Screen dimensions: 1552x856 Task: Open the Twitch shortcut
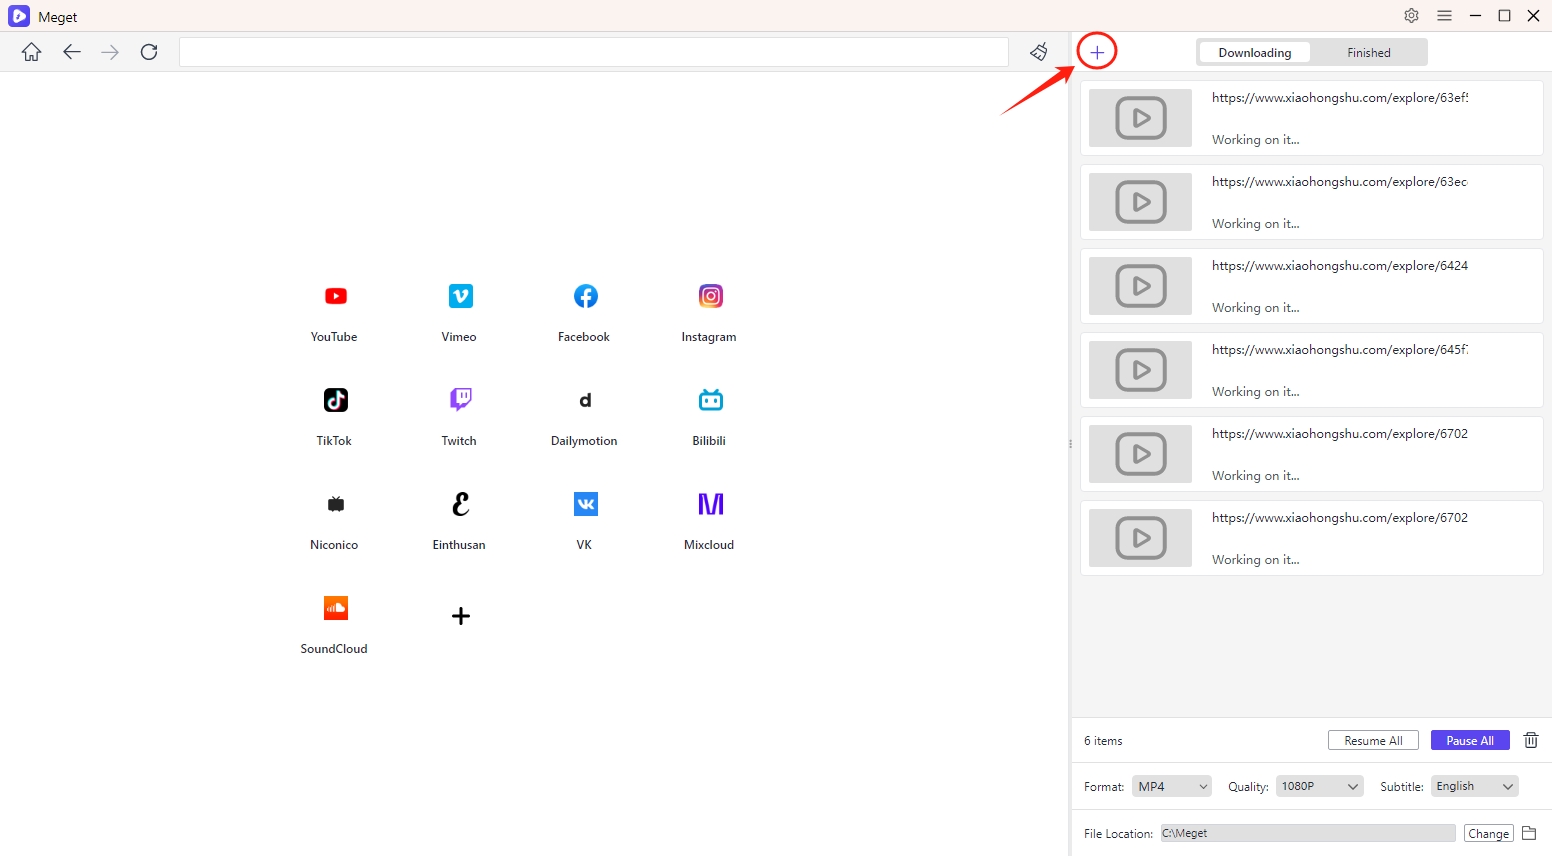click(460, 416)
